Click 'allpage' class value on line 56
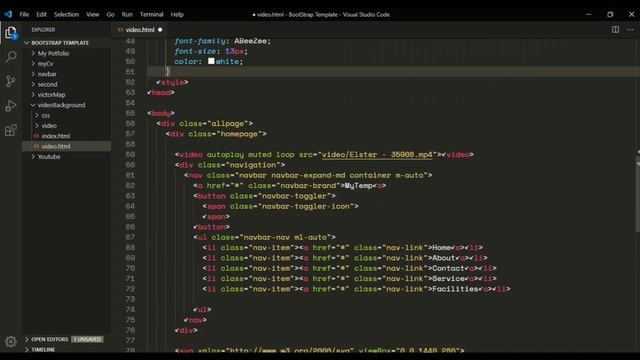Image resolution: width=640 pixels, height=360 pixels. tap(228, 124)
